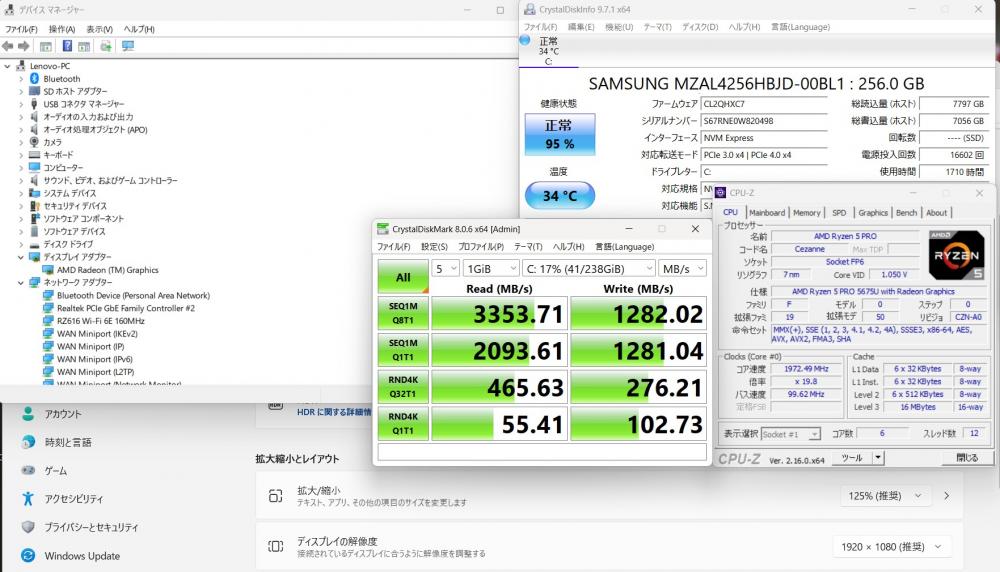The width and height of the screenshot is (1000, 572).
Task: Open the MB/s unit dropdown in CrystalDiskMark
Action: click(x=682, y=268)
